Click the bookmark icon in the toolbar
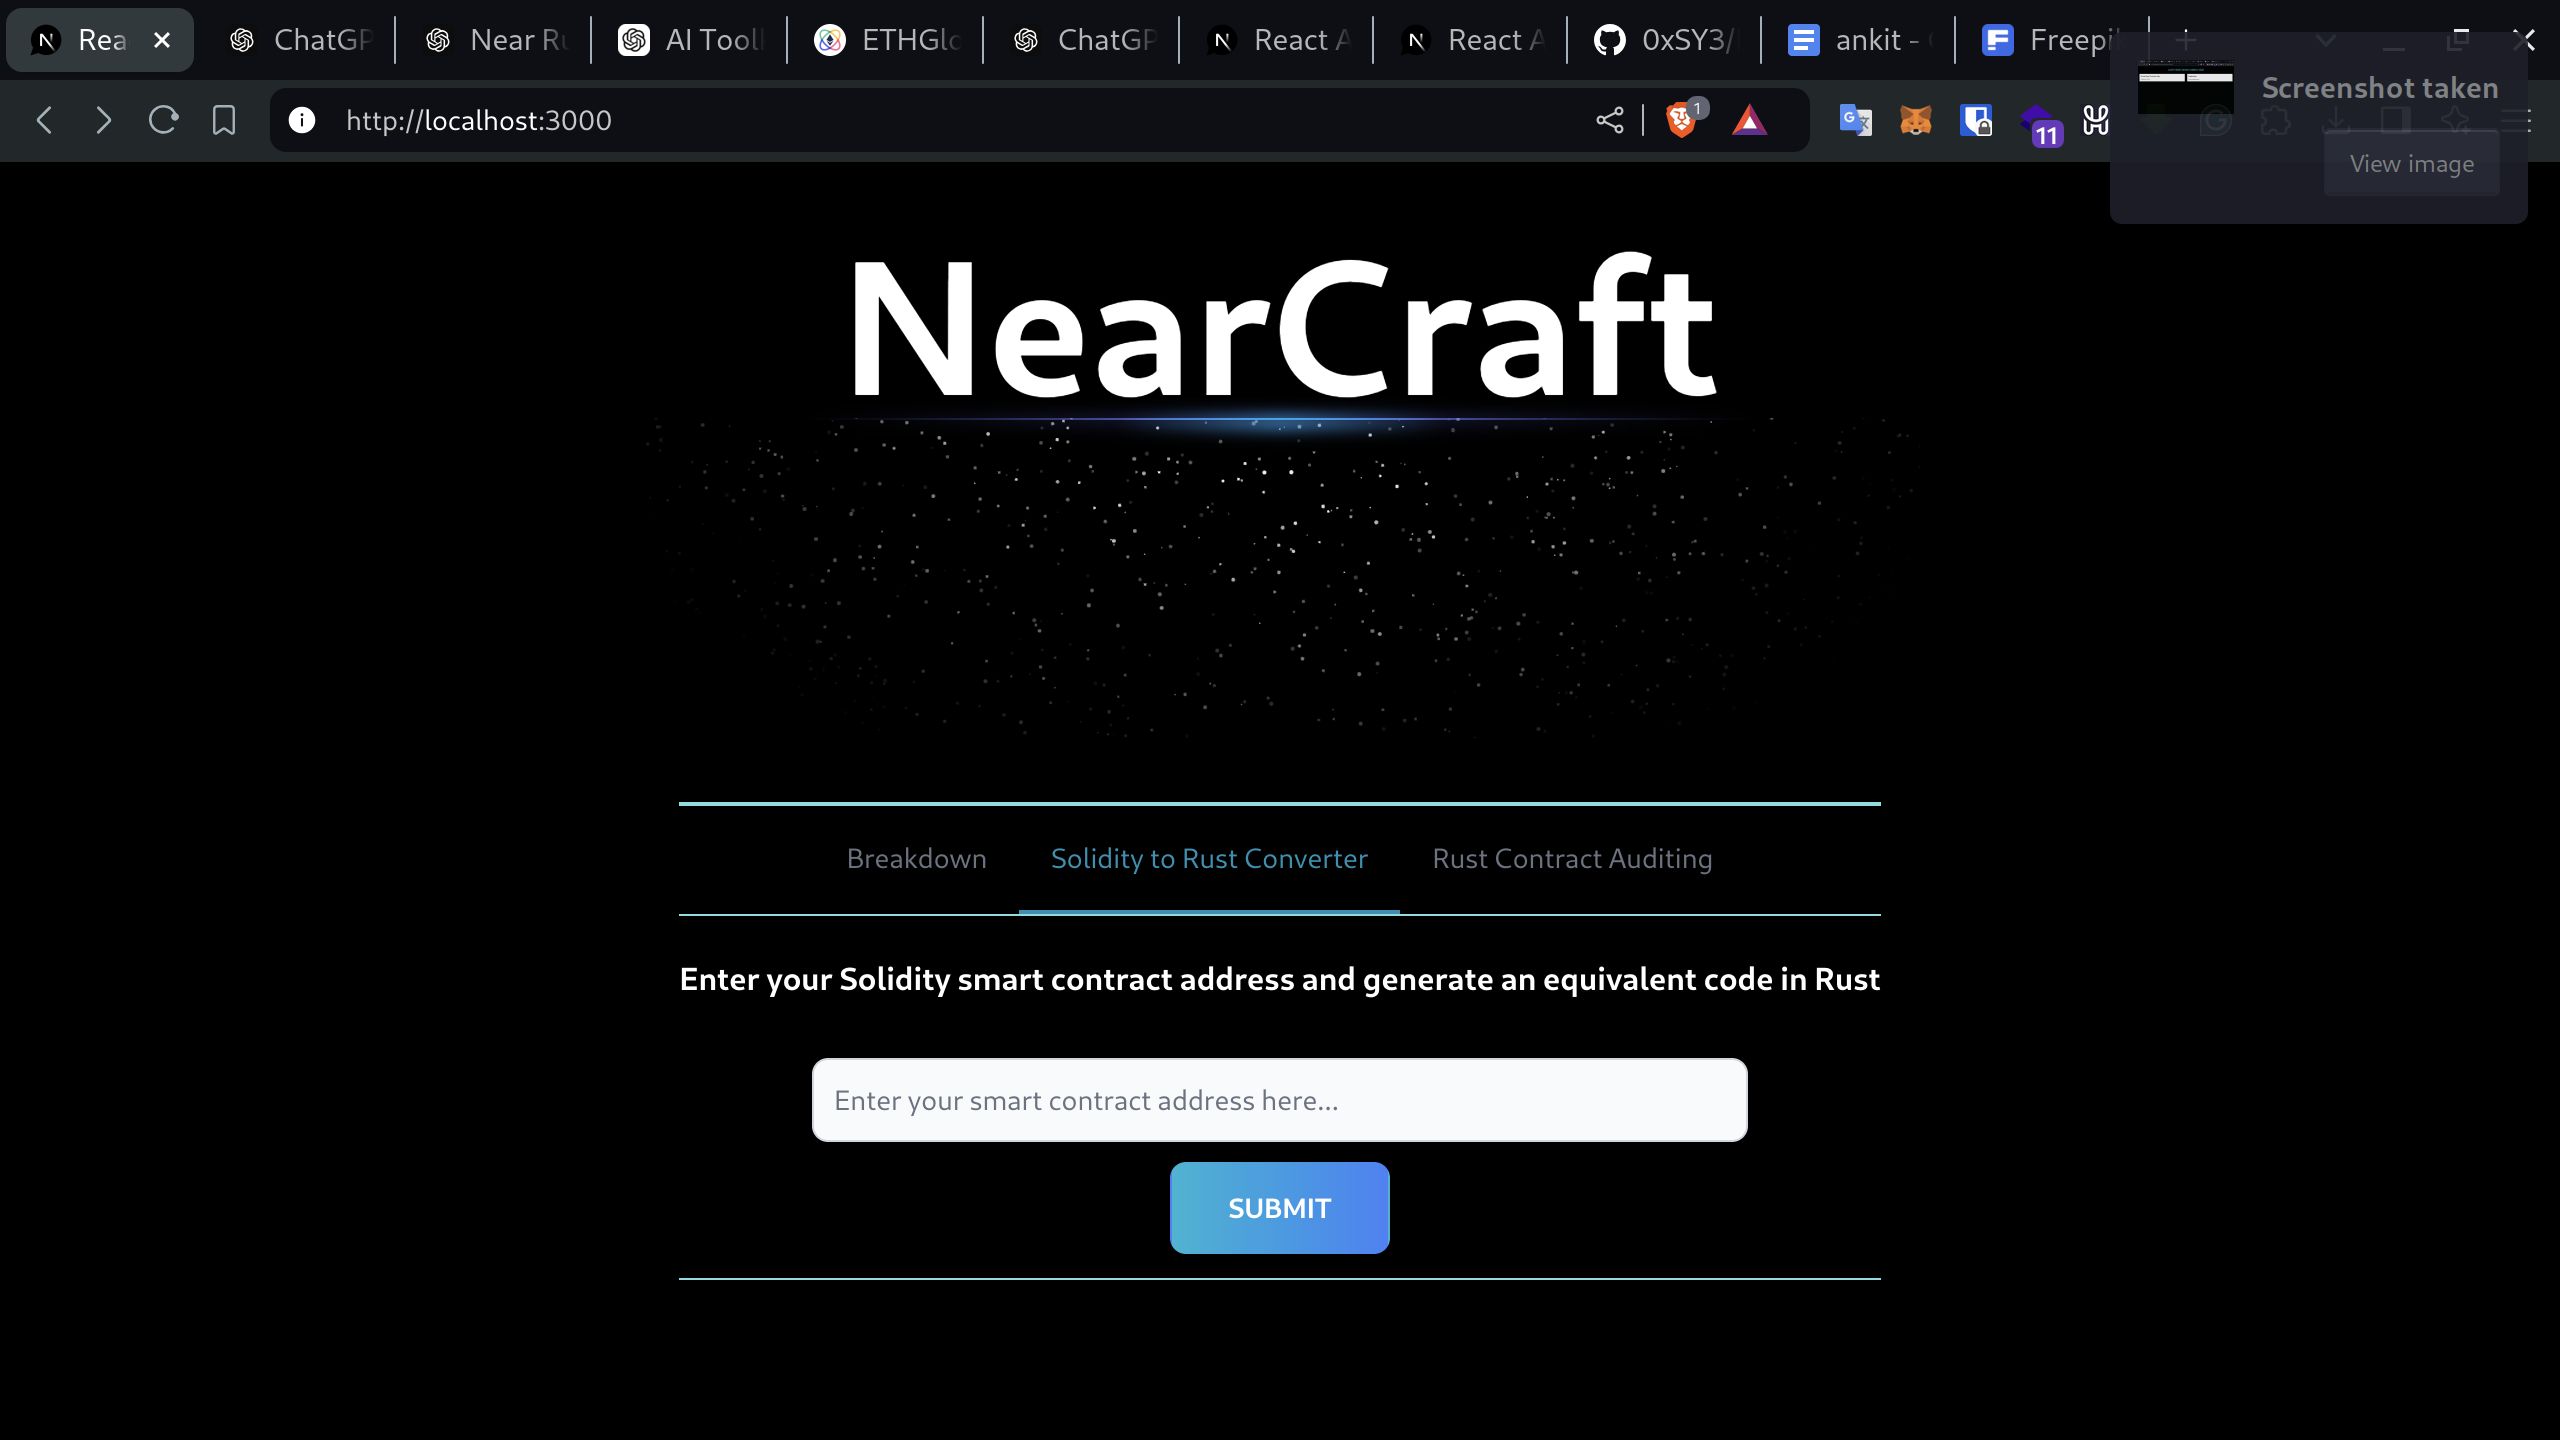The width and height of the screenshot is (2560, 1440). (x=225, y=120)
